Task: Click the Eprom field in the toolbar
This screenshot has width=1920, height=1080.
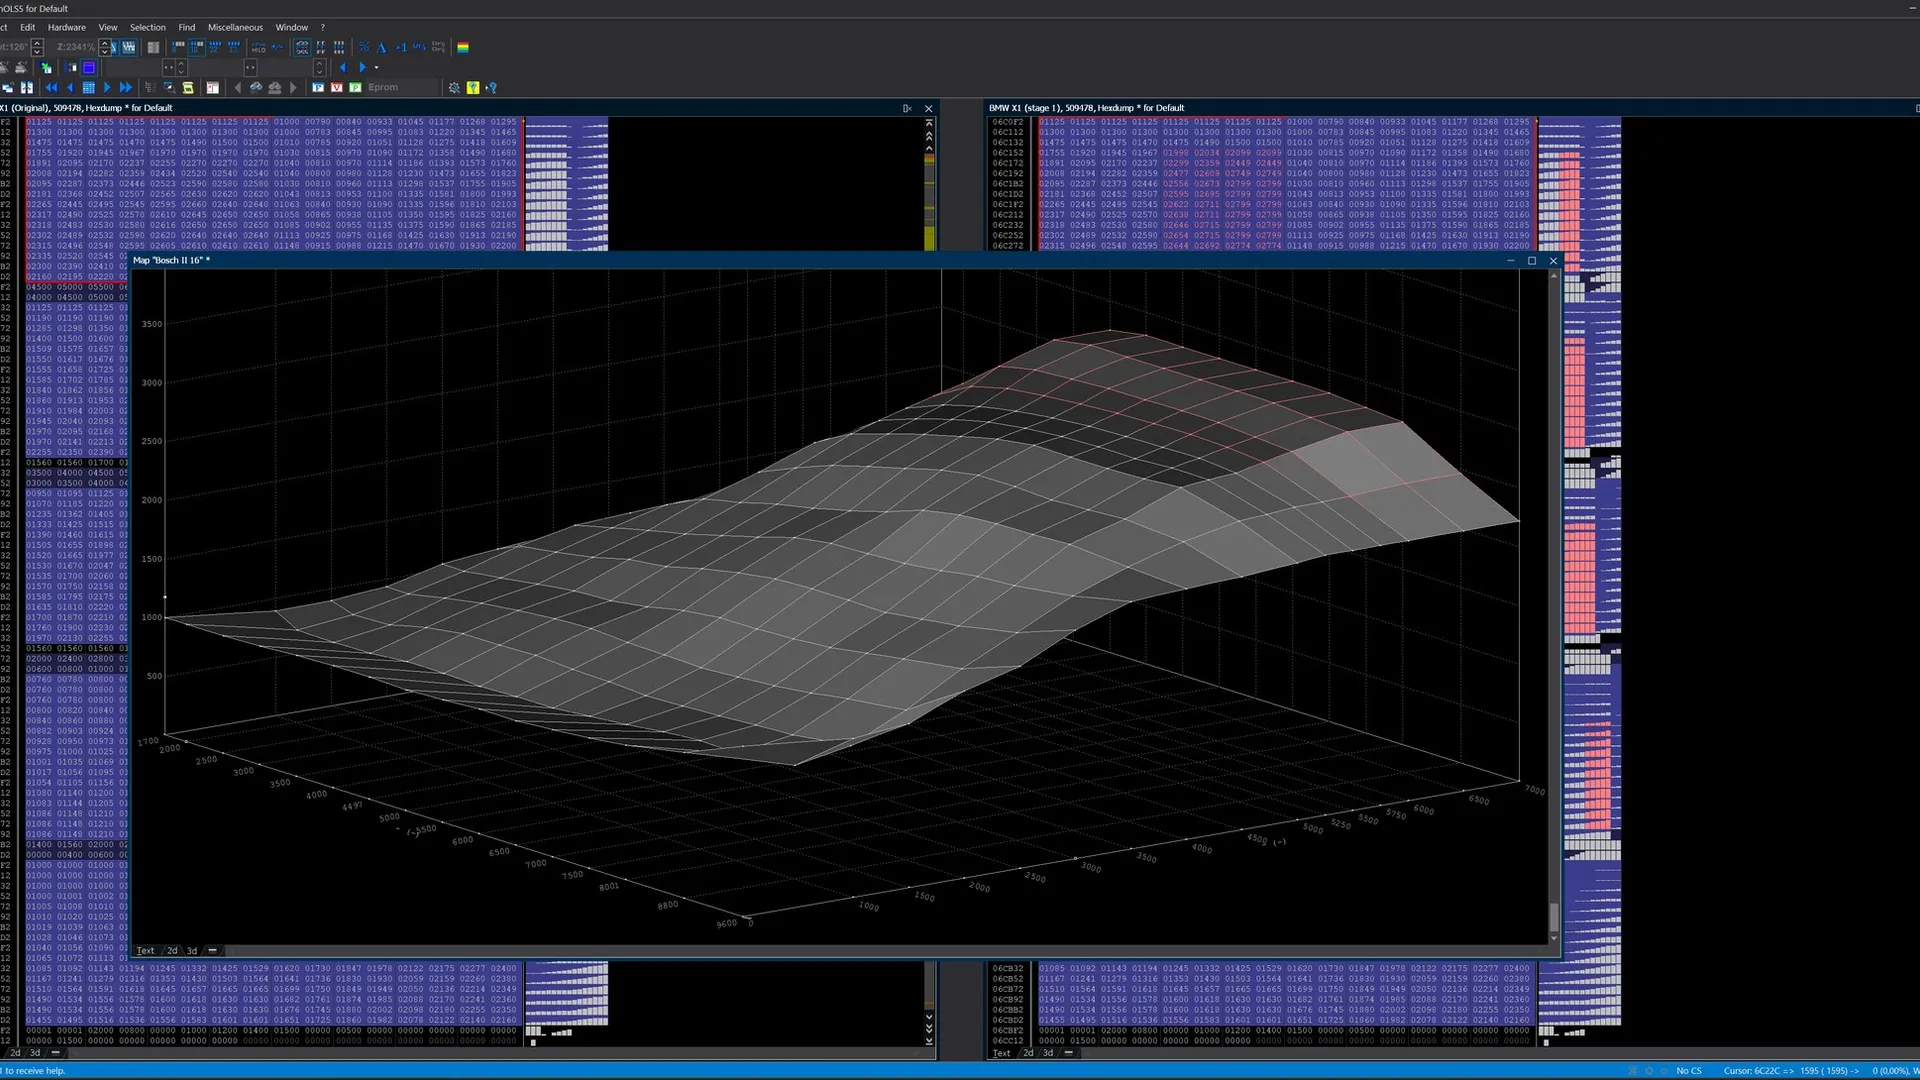Action: (x=402, y=88)
